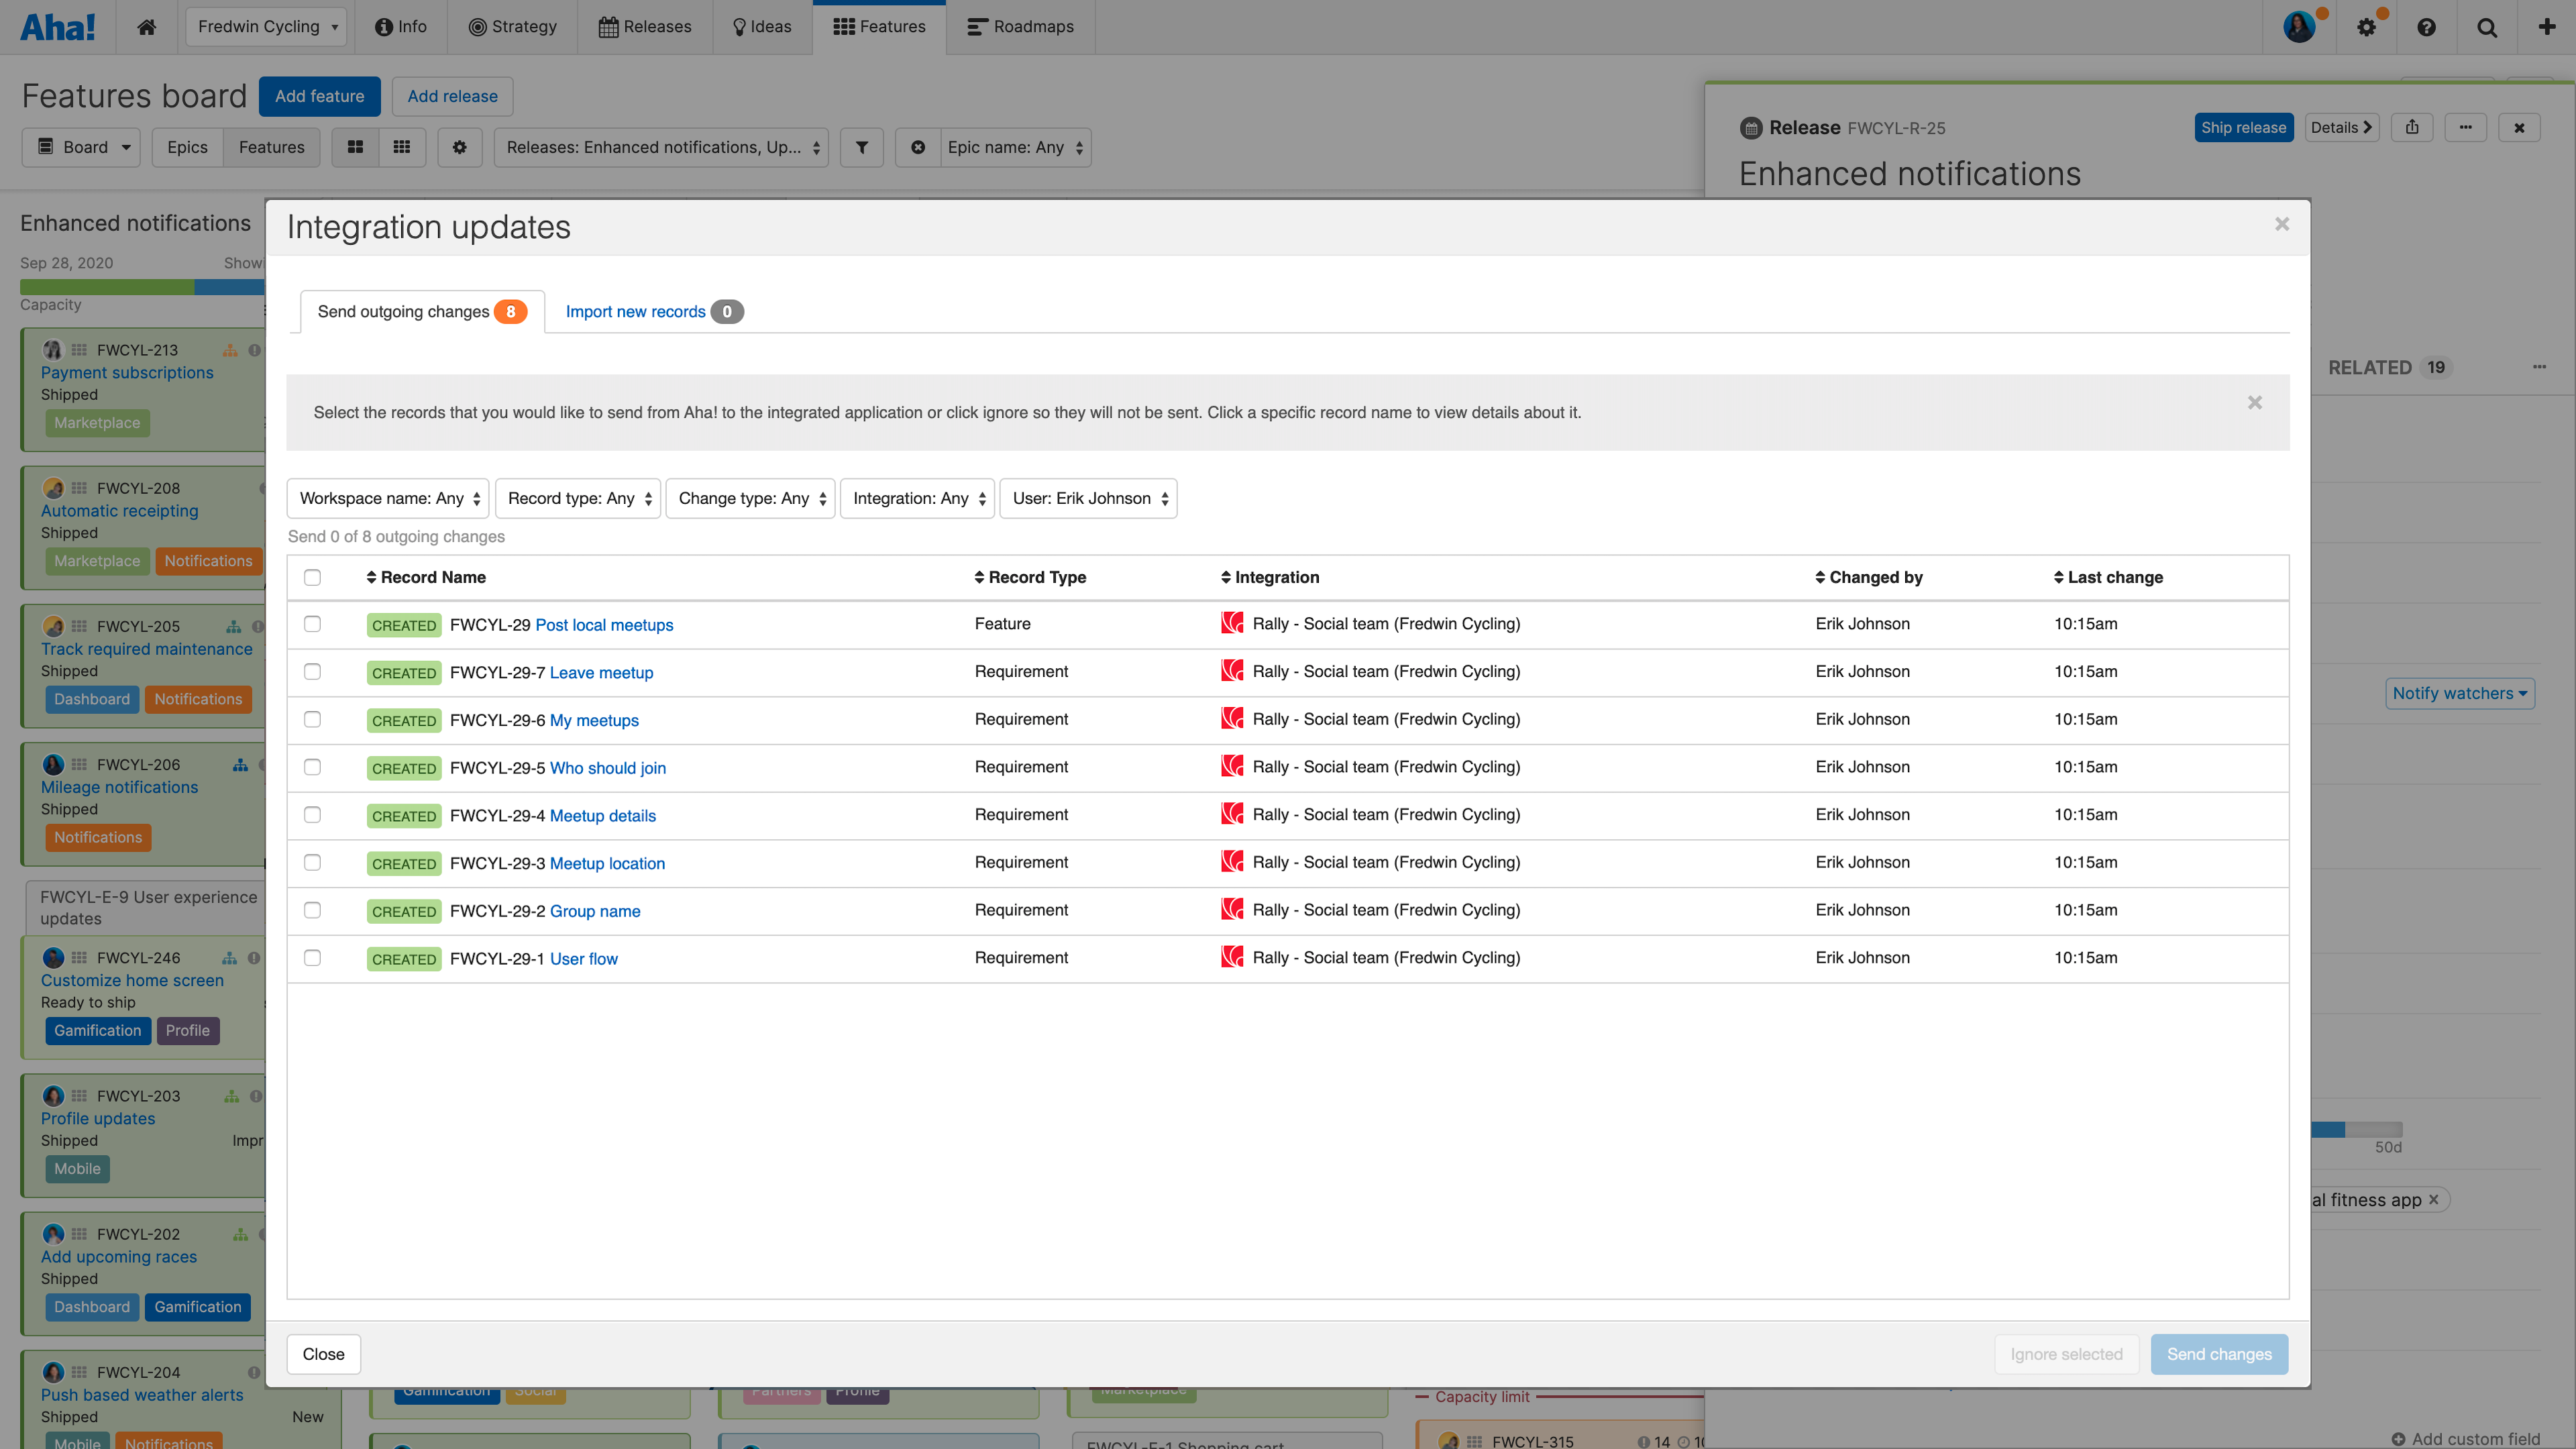The width and height of the screenshot is (2576, 1449).
Task: Open the ellipsis menu on the release panel
Action: (2466, 127)
